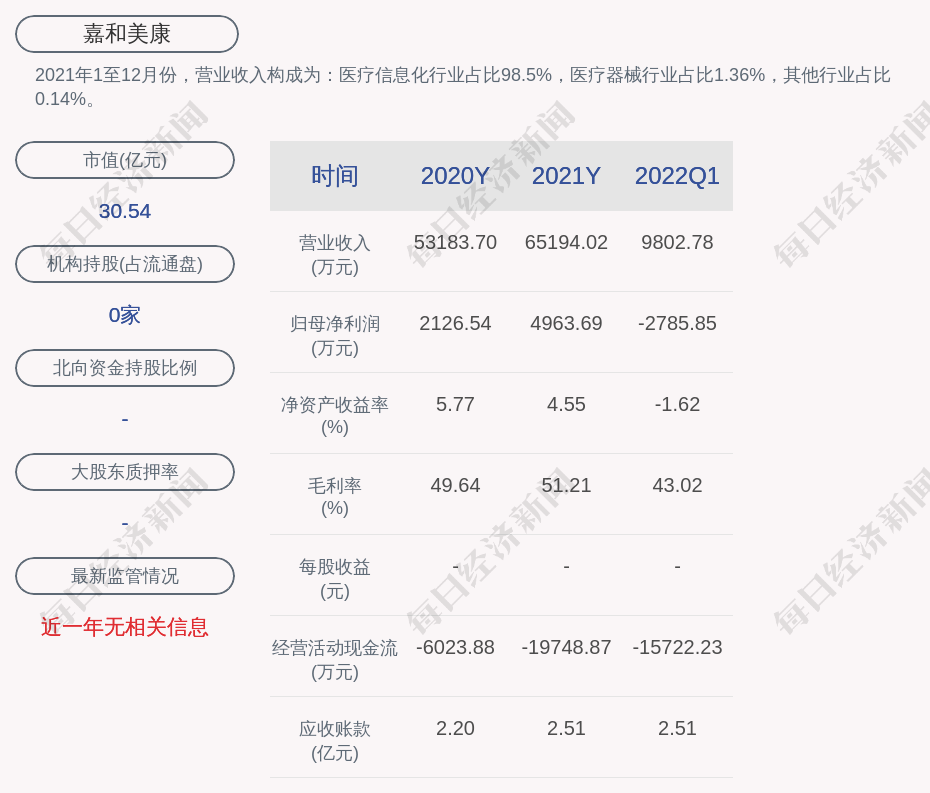
Task: Select net profit value 2126.54
Action: click(x=455, y=323)
